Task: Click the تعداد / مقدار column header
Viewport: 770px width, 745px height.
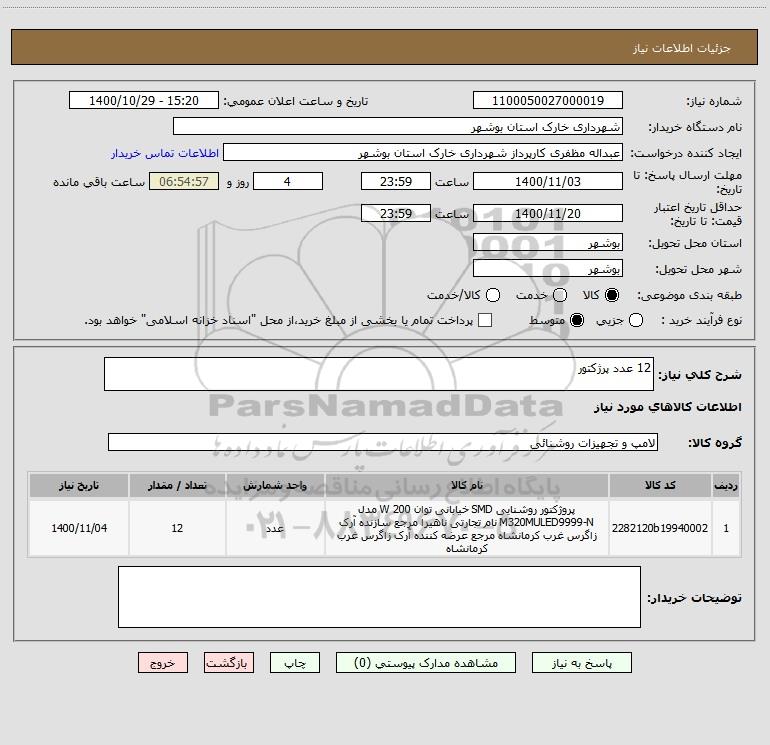Action: [x=177, y=485]
